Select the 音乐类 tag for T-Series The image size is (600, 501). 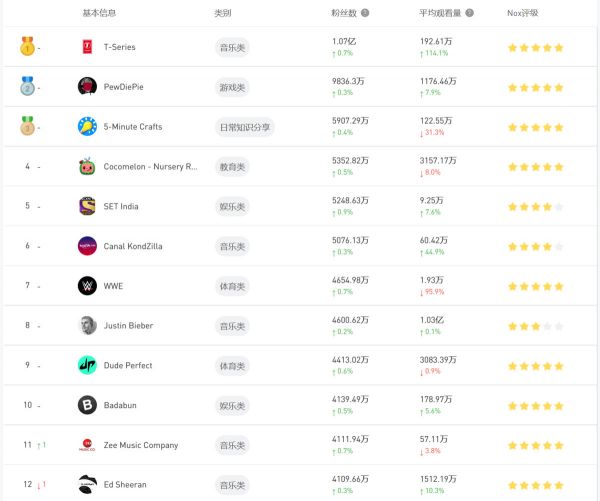233,47
